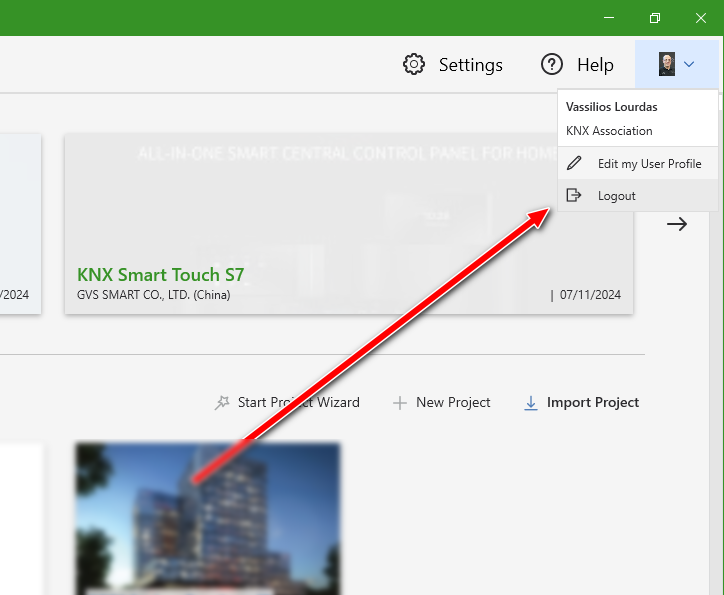Click the Start Project Wizard wand icon
Image resolution: width=724 pixels, height=595 pixels.
pos(222,403)
